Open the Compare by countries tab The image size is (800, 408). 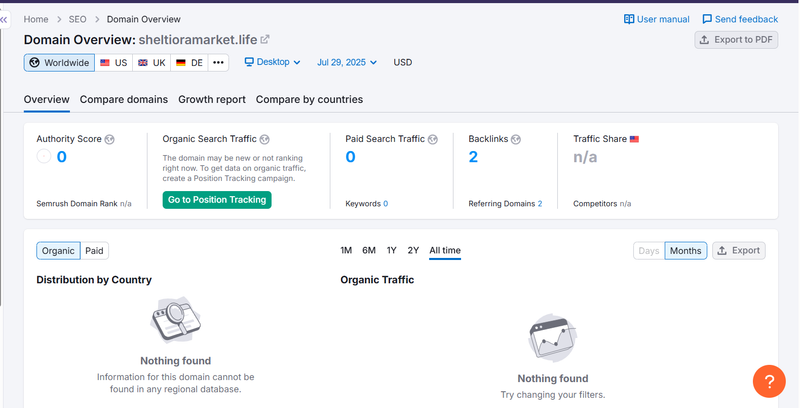[309, 99]
